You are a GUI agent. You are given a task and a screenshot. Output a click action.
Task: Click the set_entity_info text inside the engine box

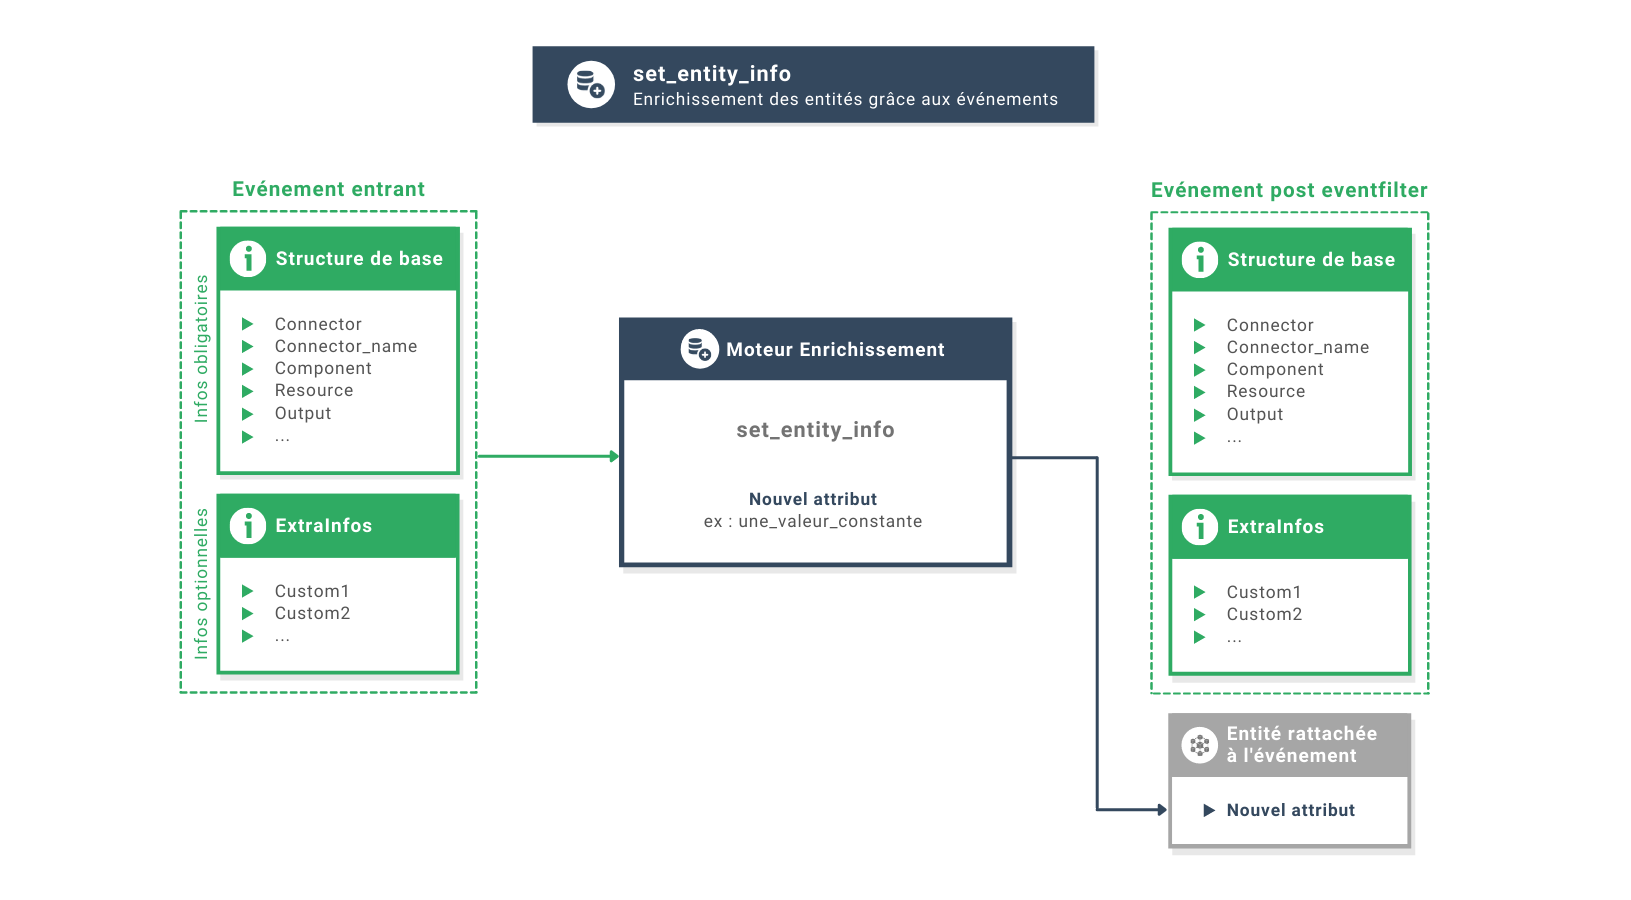(x=815, y=430)
